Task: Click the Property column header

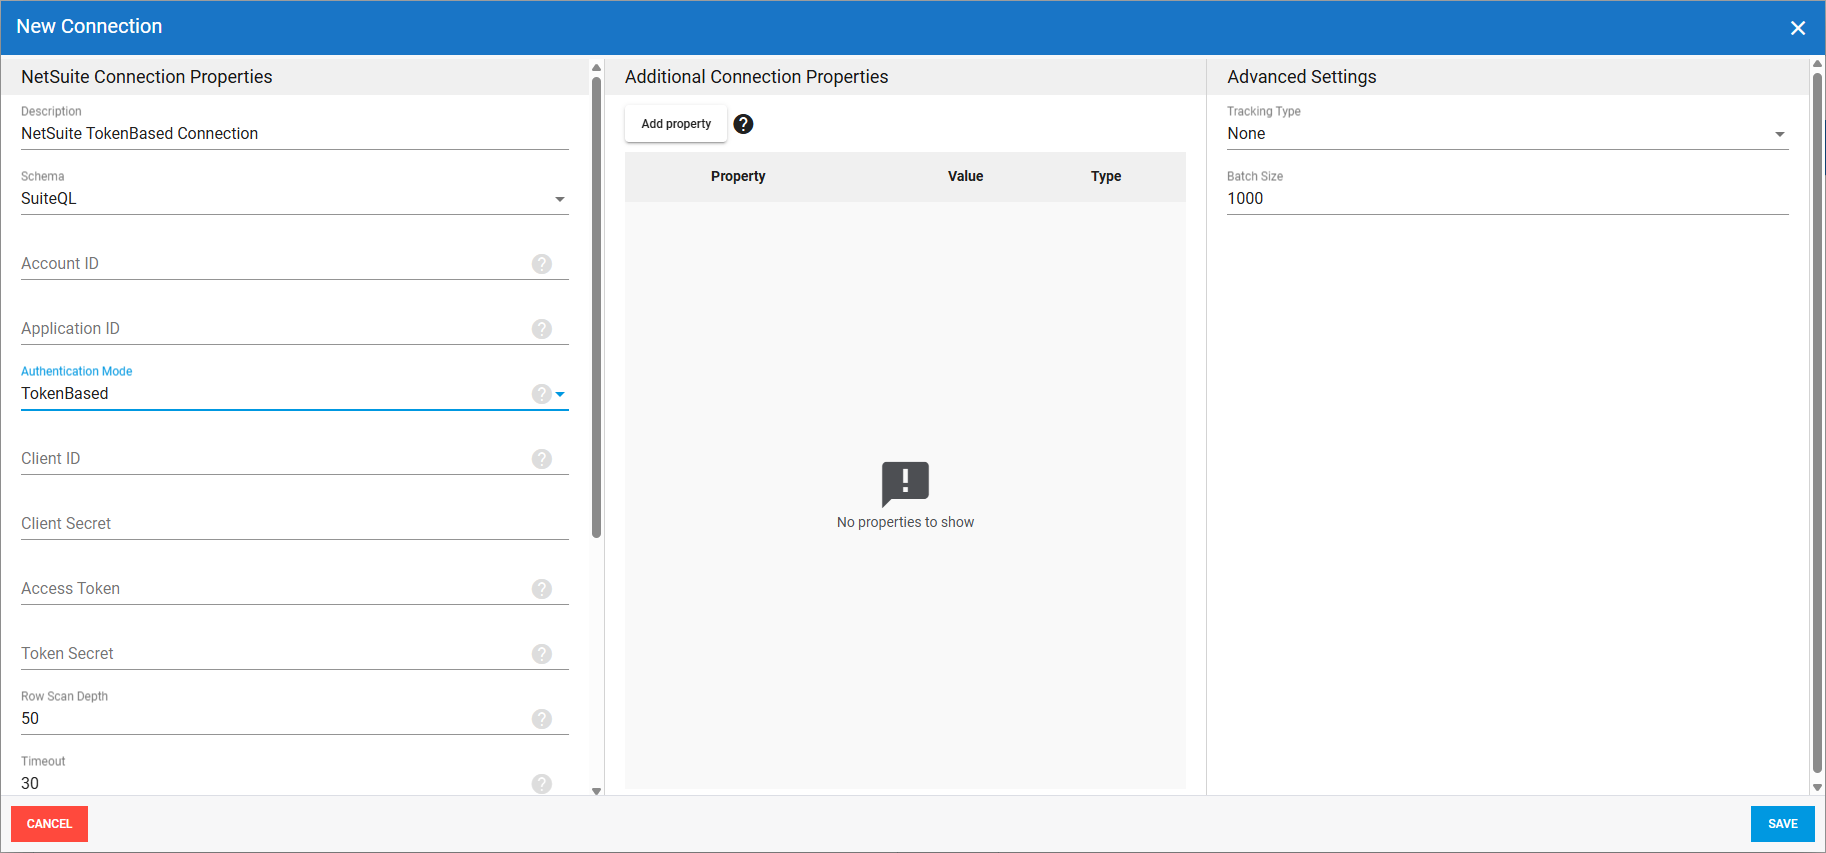Action: point(738,176)
